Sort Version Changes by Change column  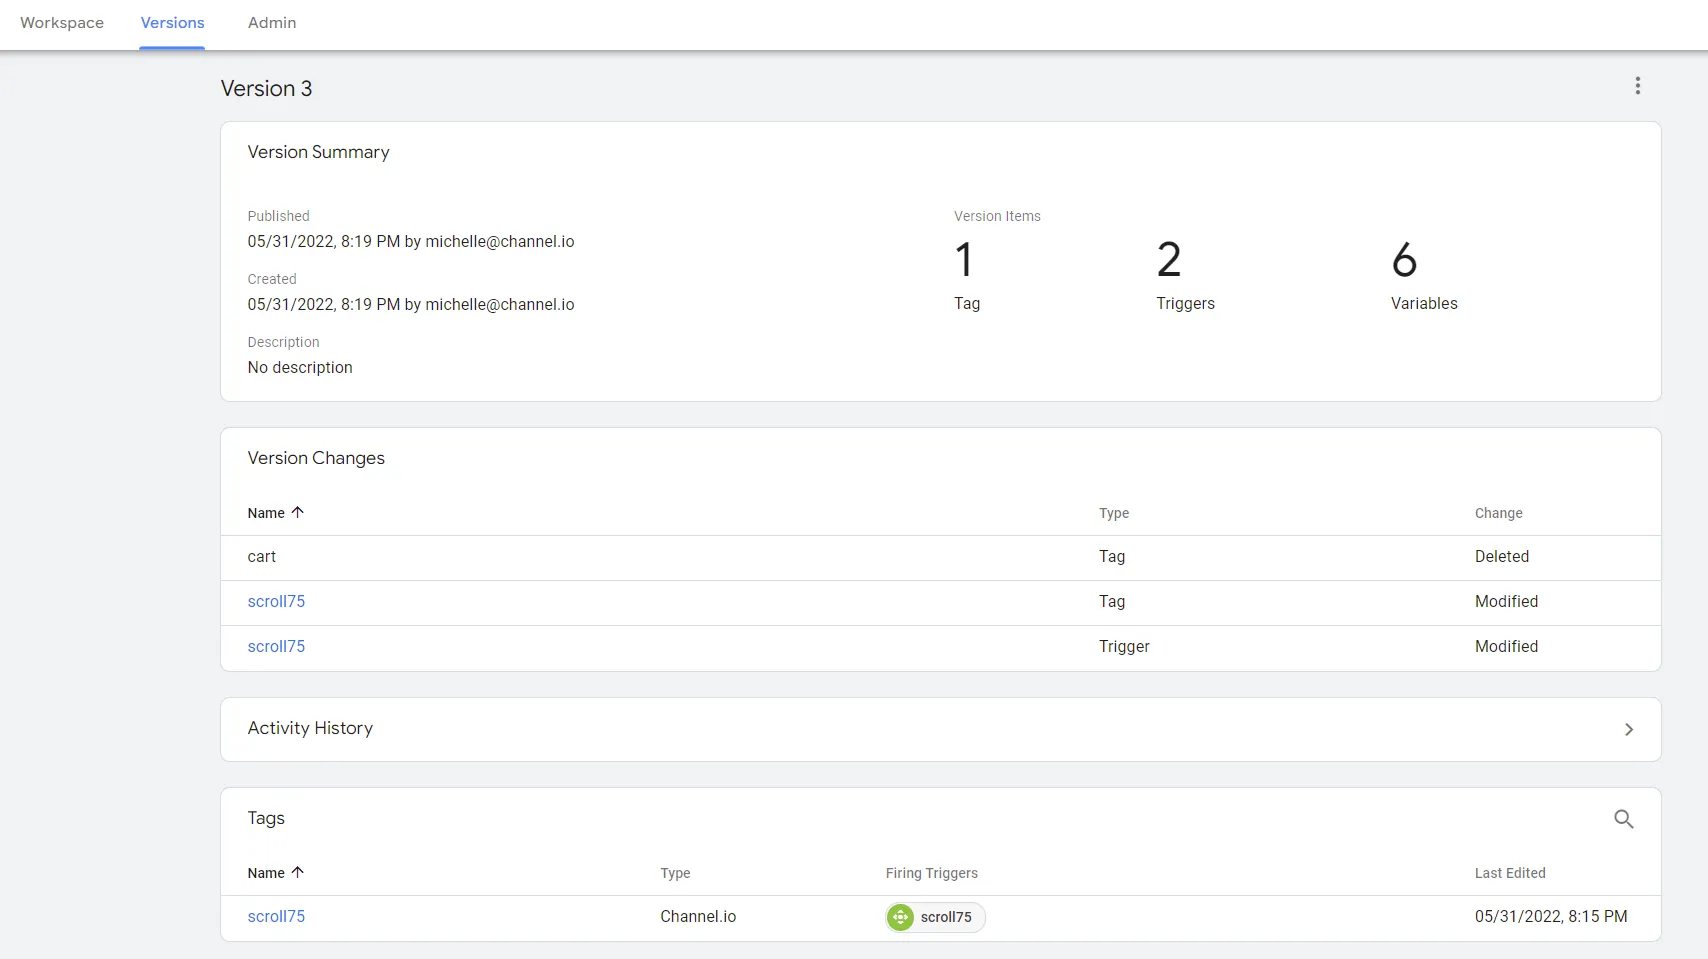coord(1498,513)
